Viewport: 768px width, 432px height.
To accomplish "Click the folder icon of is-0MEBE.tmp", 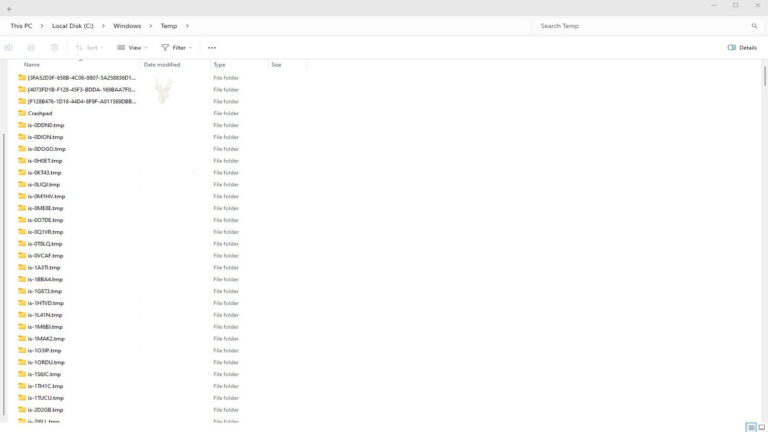I will point(22,208).
